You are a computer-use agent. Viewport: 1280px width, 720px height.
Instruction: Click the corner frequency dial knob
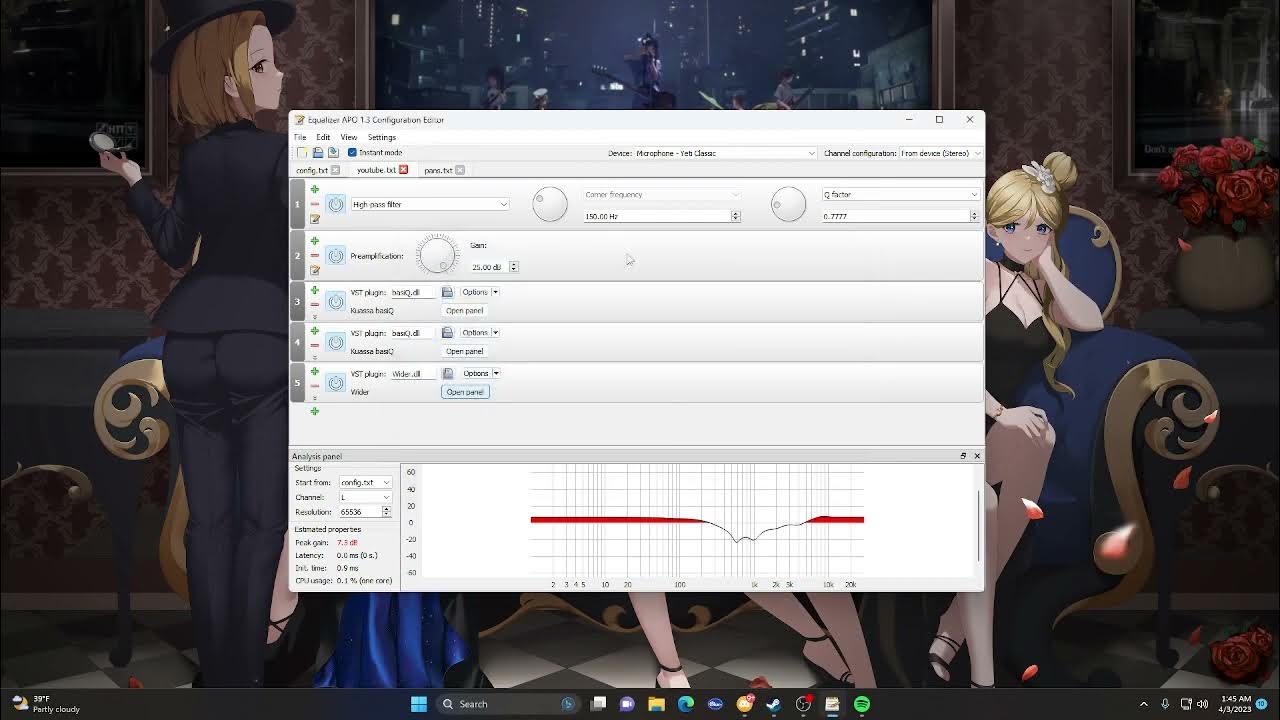point(550,204)
